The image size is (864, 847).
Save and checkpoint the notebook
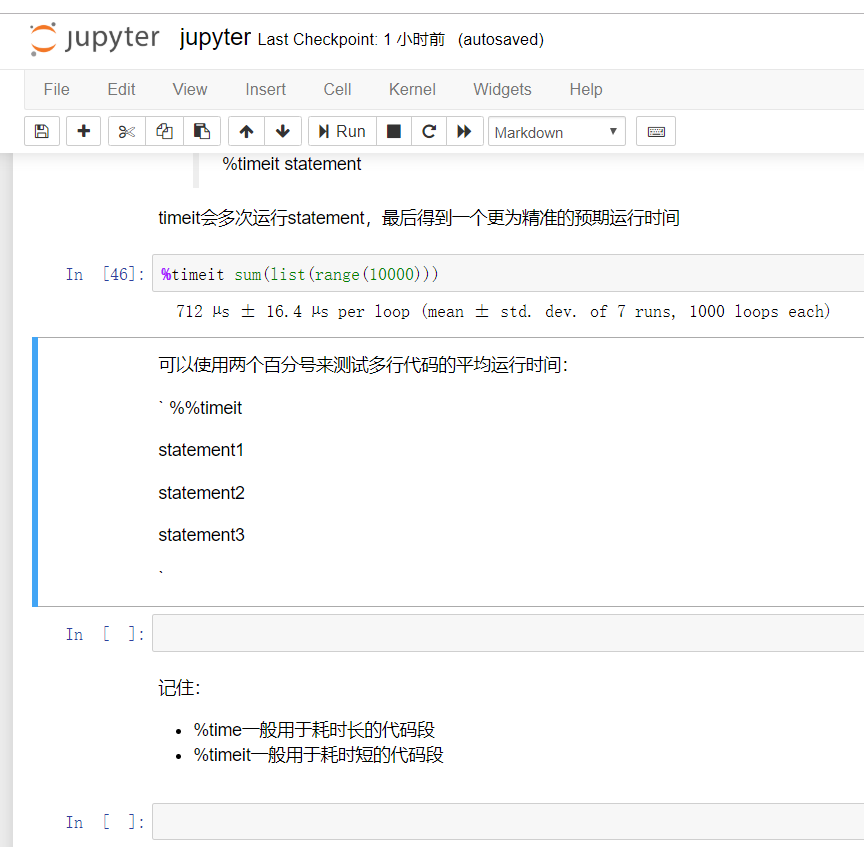pos(42,131)
